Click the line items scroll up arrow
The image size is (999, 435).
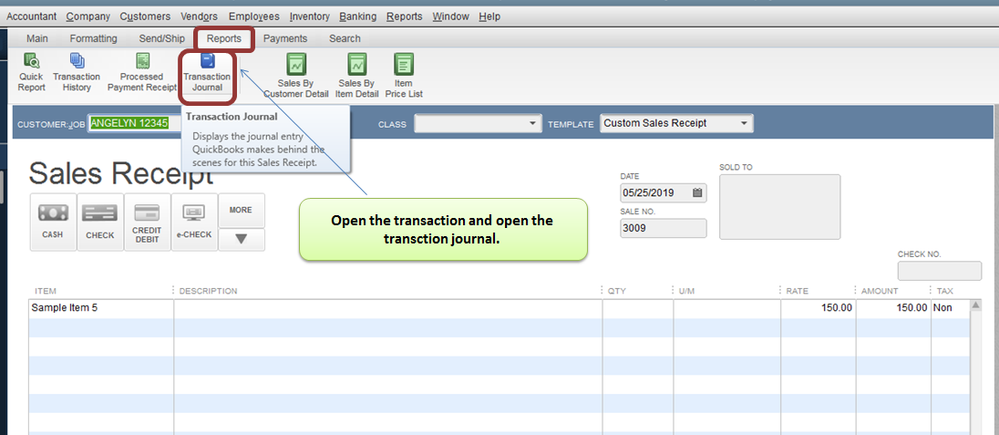point(975,306)
